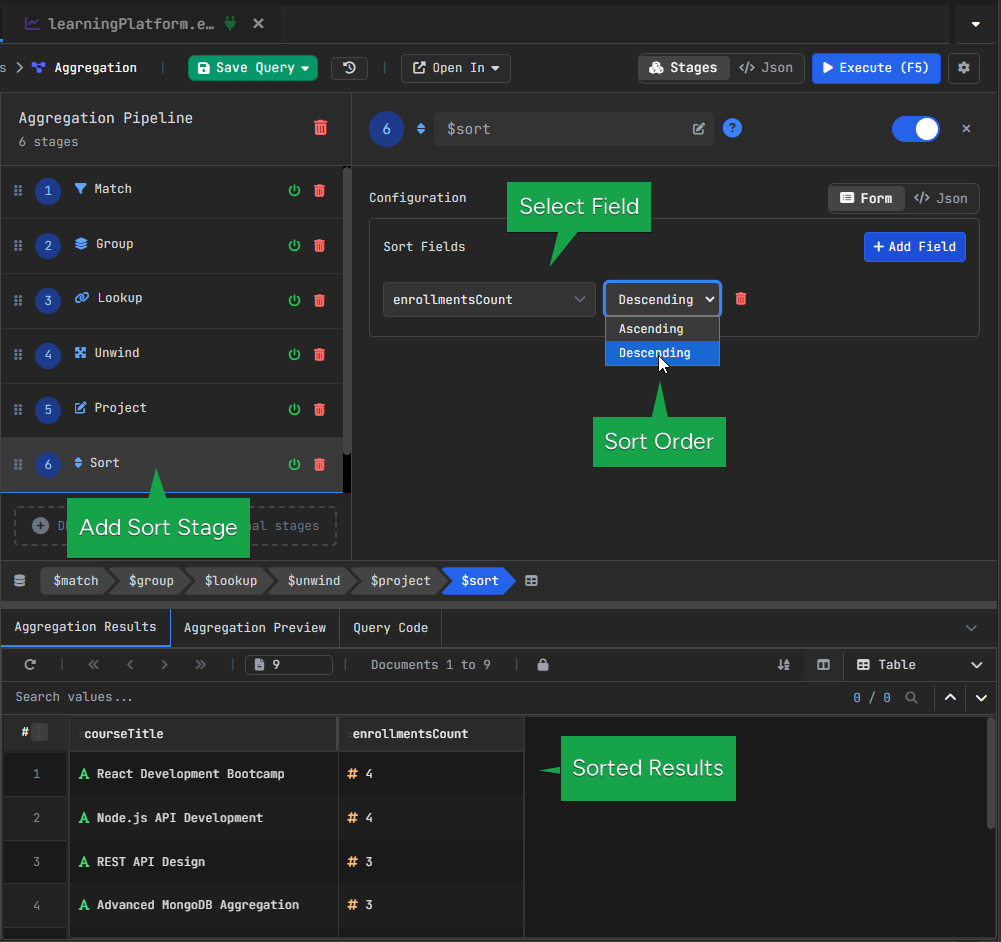Click the Search values input
Viewport: 1001px width, 942px height.
(x=421, y=698)
